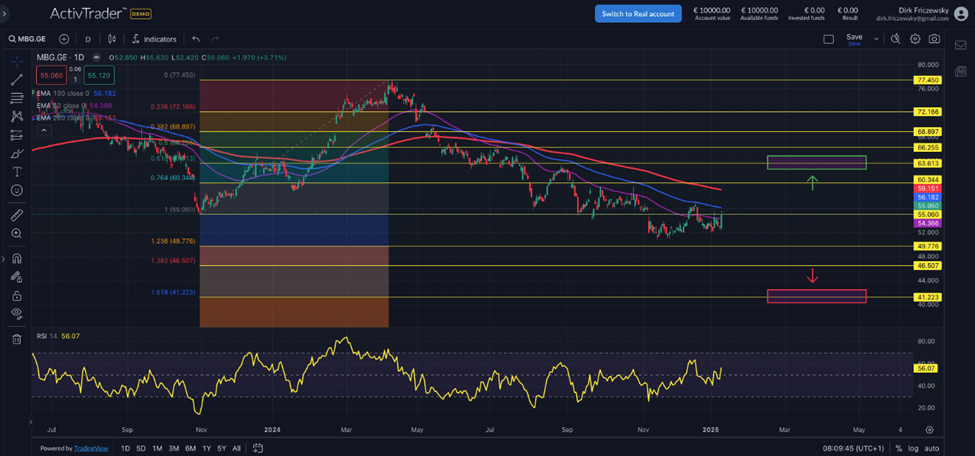This screenshot has height=456, width=975.
Task: Select the 3M time range tab
Action: coord(173,448)
